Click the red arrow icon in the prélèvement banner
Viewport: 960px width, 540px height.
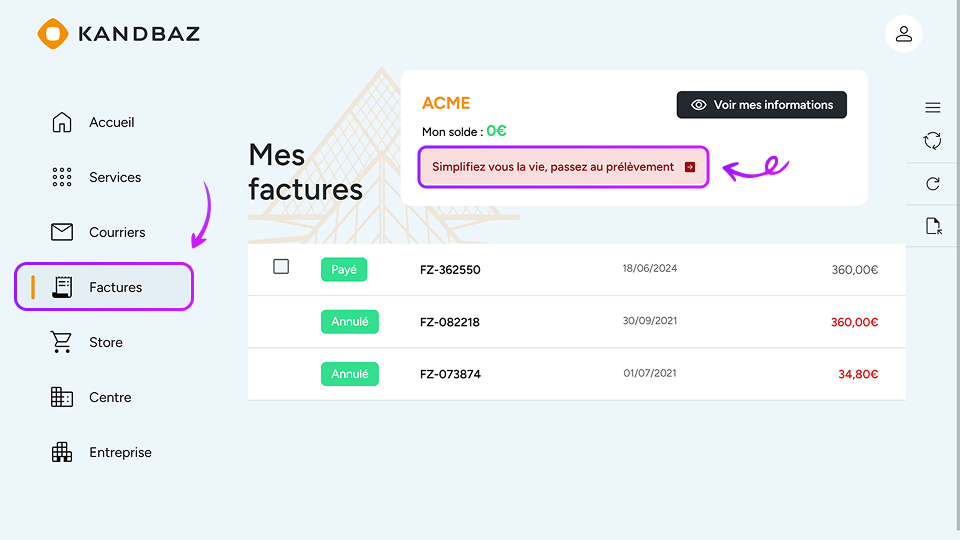point(690,167)
